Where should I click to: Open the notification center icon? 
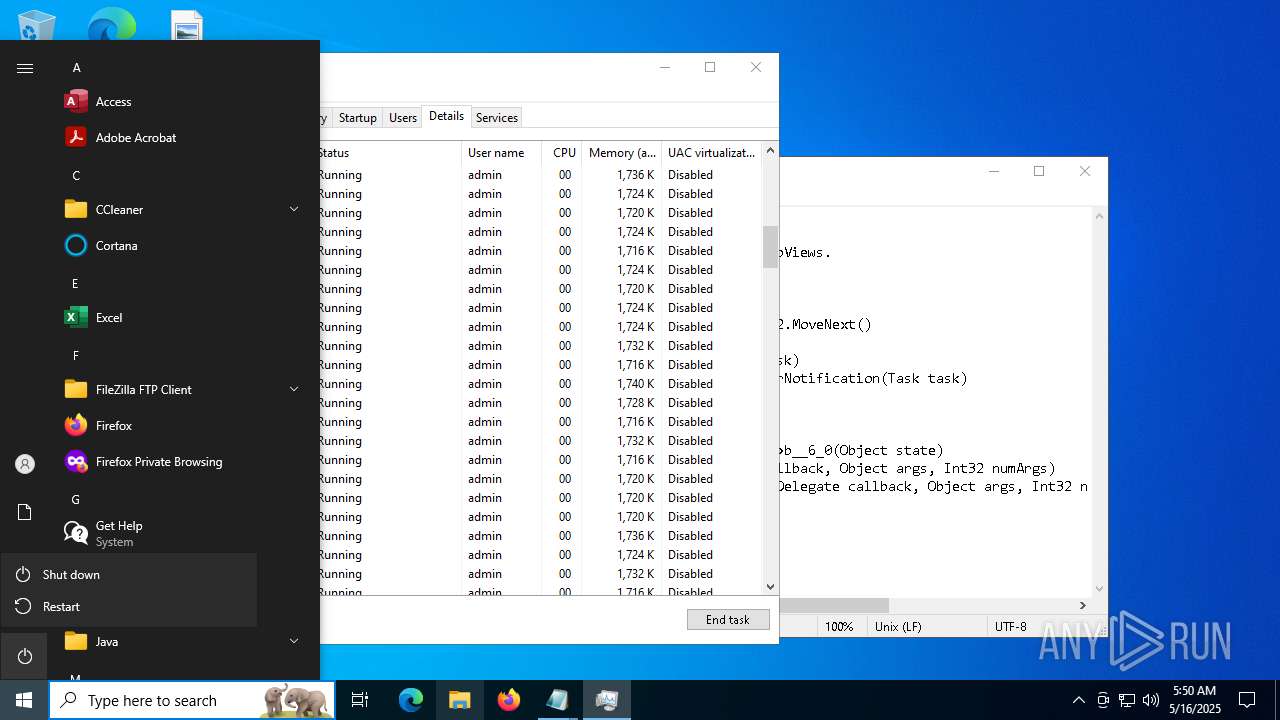coord(1247,700)
